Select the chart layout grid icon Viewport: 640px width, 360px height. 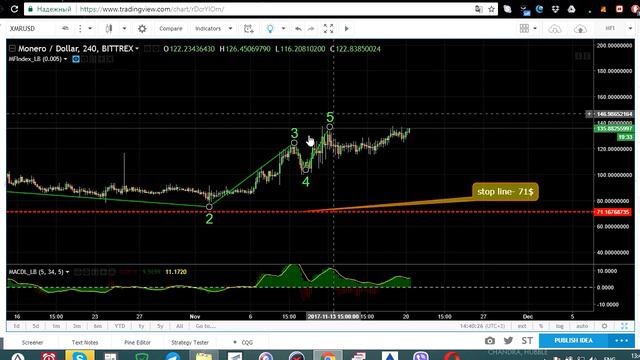(524, 28)
